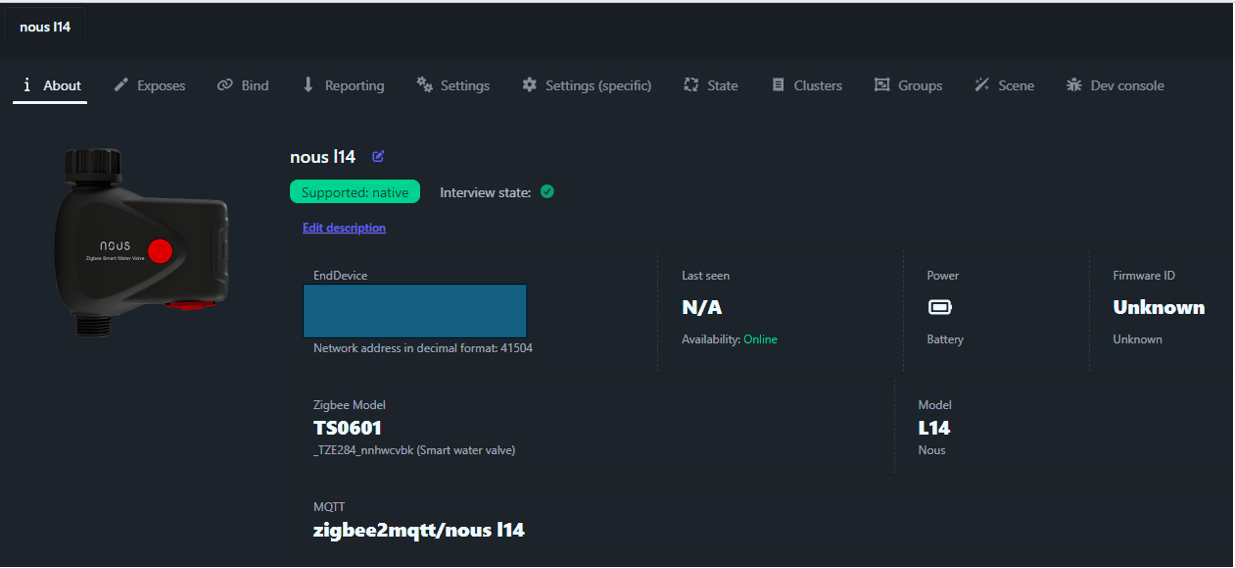
Task: Go to the Groups tab
Action: pyautogui.click(x=908, y=85)
